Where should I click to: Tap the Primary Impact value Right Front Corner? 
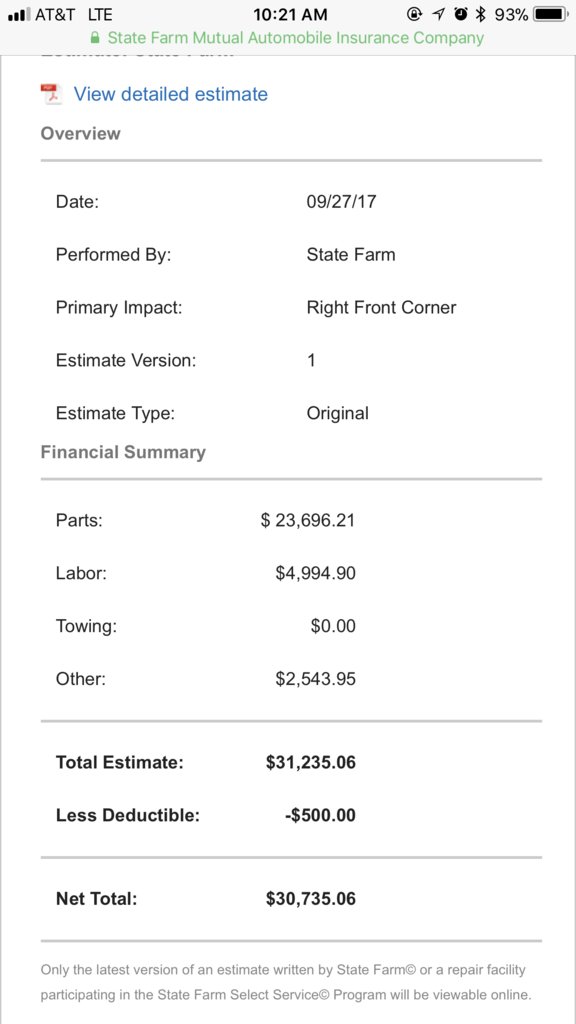tap(381, 308)
